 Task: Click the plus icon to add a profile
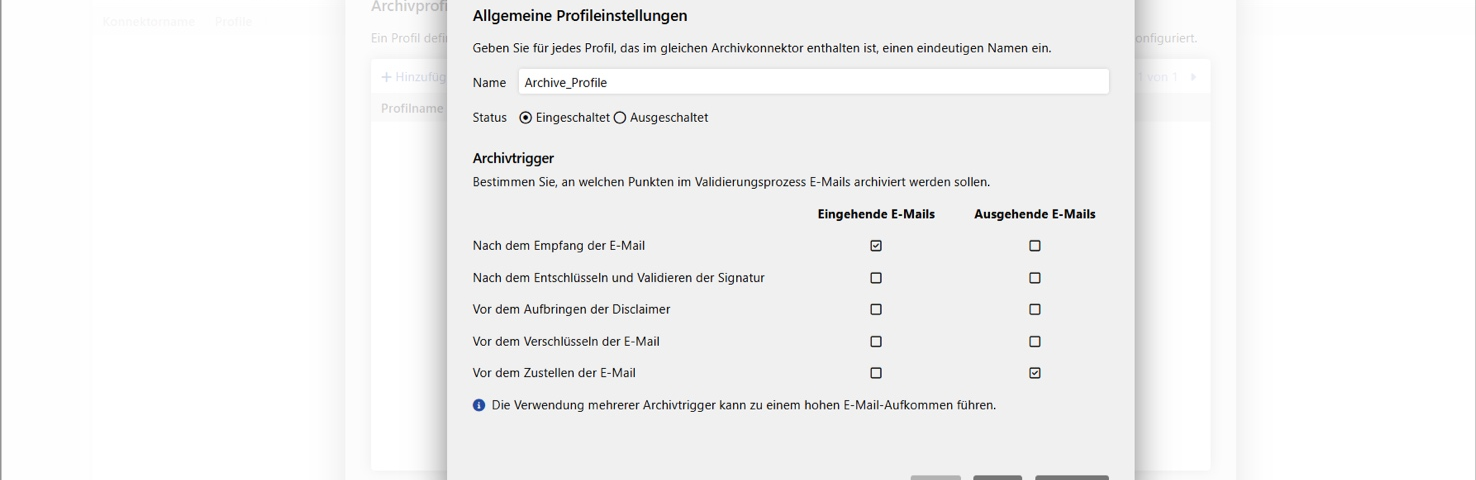point(386,77)
